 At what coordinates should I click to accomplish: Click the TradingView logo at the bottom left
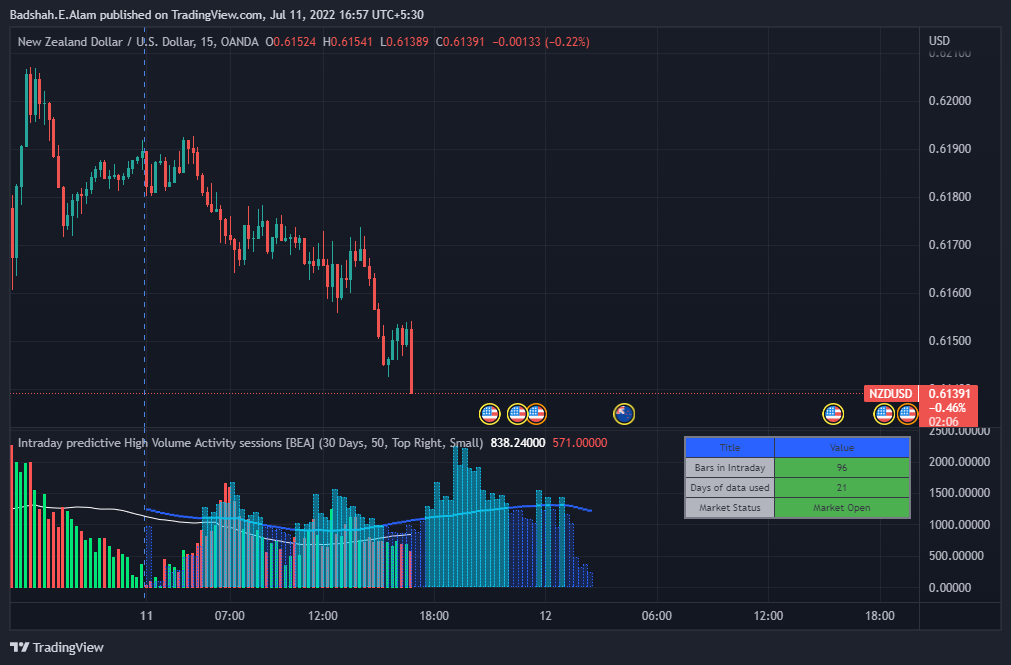click(x=57, y=647)
